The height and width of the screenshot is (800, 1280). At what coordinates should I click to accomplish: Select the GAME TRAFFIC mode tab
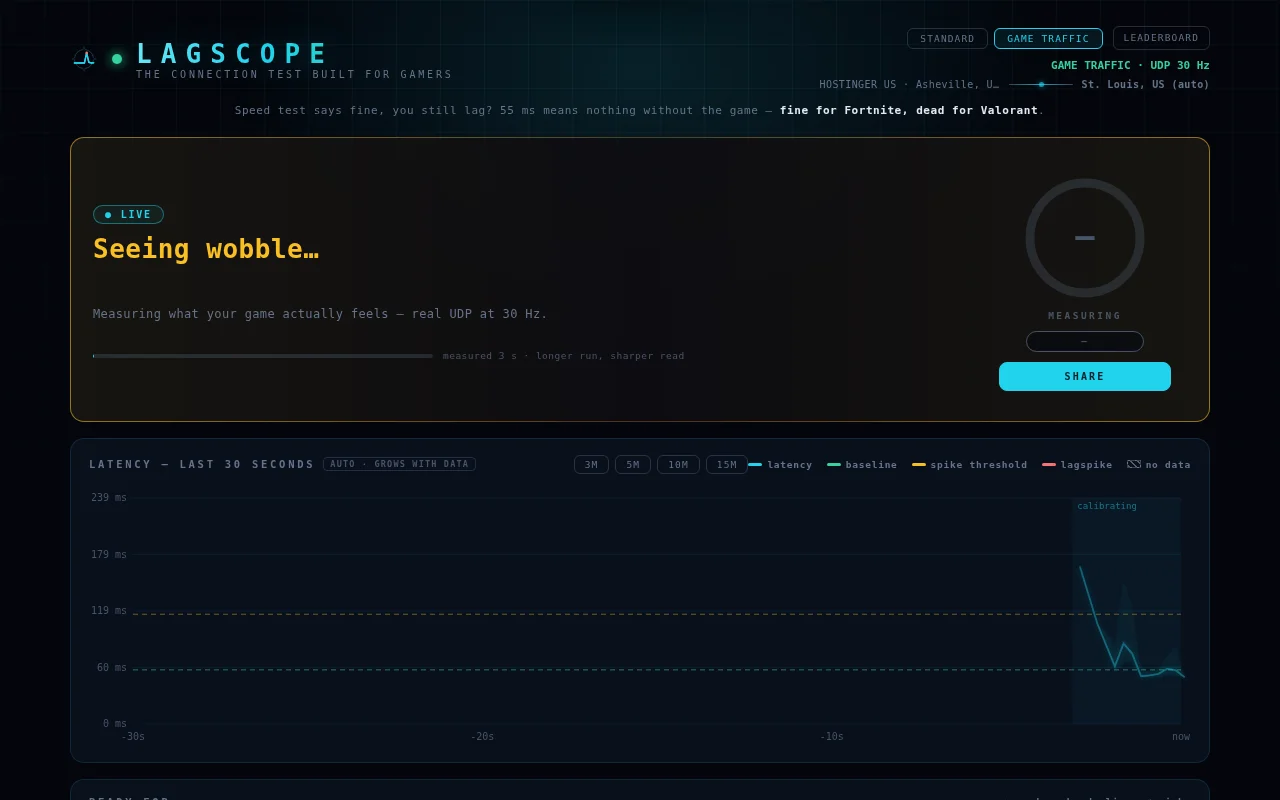(x=1048, y=39)
